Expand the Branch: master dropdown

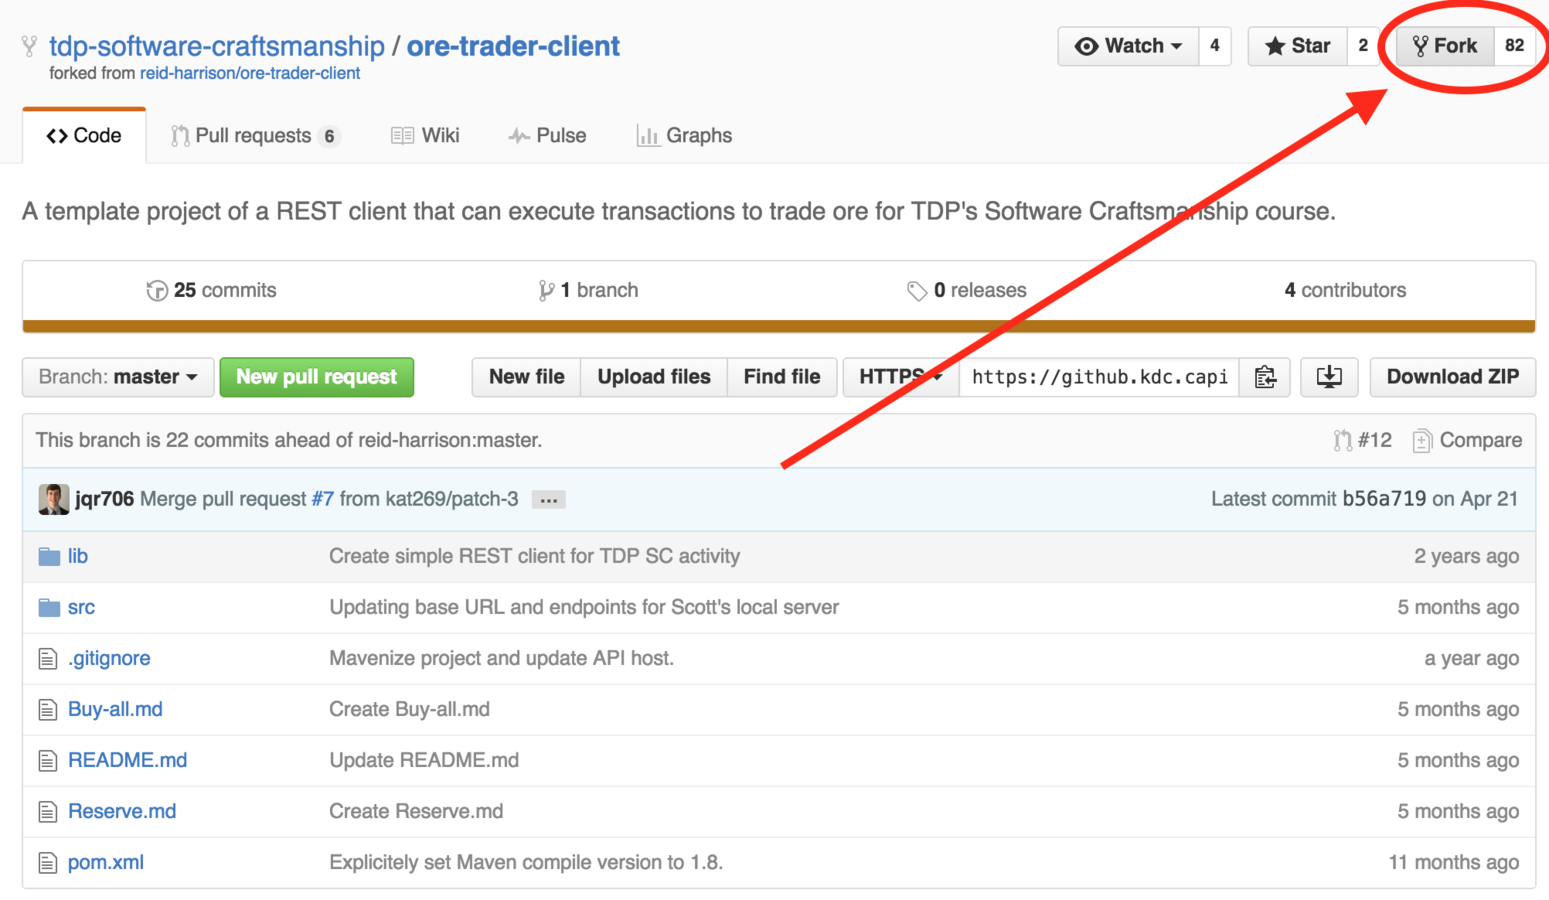coord(118,377)
